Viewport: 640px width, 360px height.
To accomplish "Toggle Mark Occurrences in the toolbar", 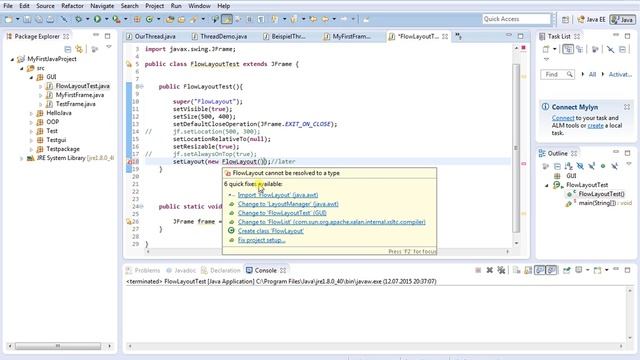I will tap(227, 19).
